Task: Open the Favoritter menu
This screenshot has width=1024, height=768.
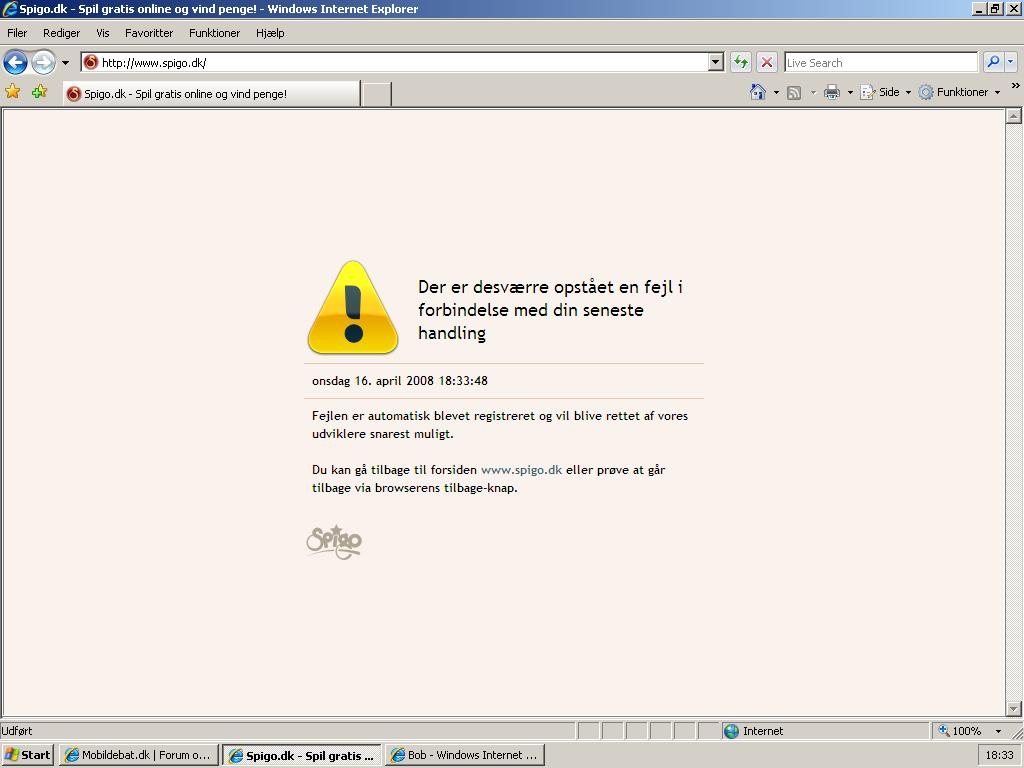Action: [x=149, y=33]
